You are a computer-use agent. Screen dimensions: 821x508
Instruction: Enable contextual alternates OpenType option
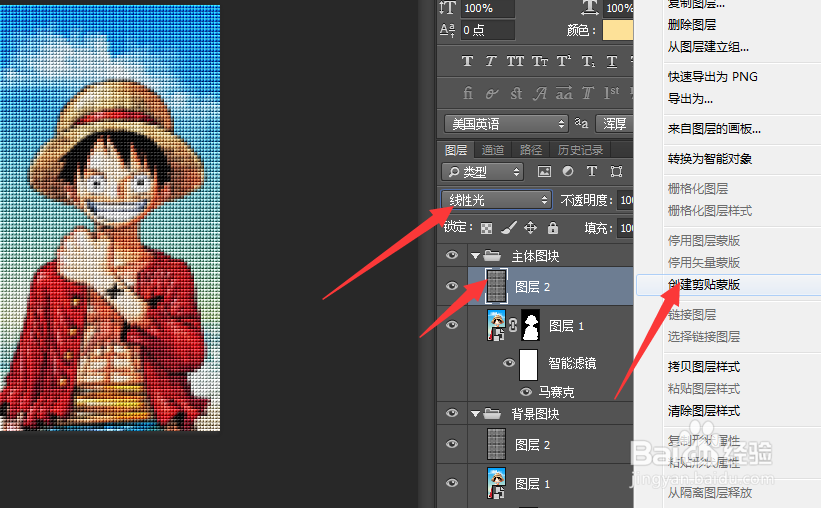pos(491,93)
